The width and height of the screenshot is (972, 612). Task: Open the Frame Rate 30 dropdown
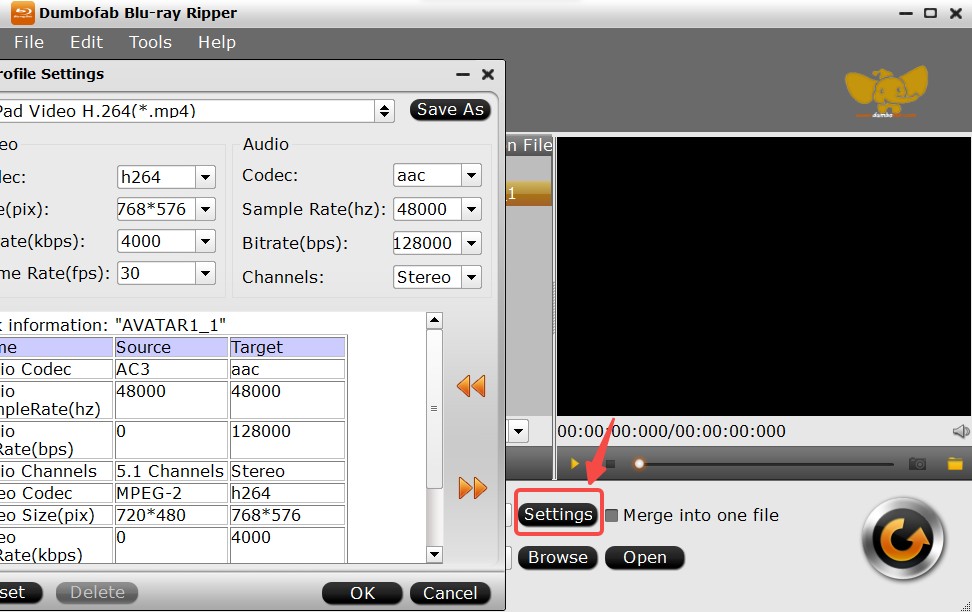click(207, 272)
